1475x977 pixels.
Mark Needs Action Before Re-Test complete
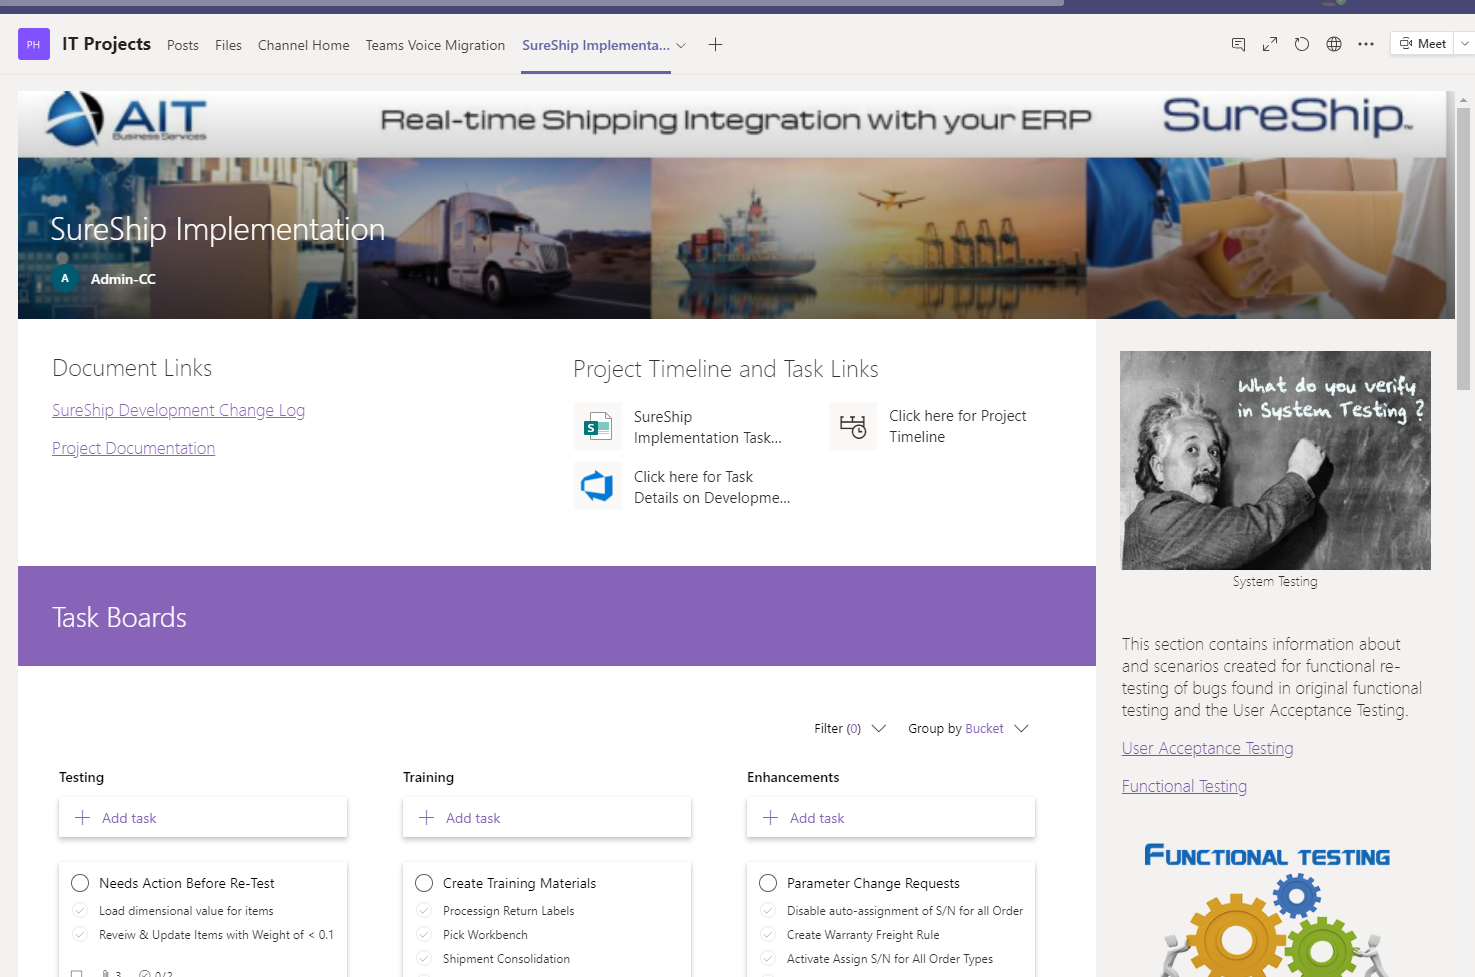80,883
